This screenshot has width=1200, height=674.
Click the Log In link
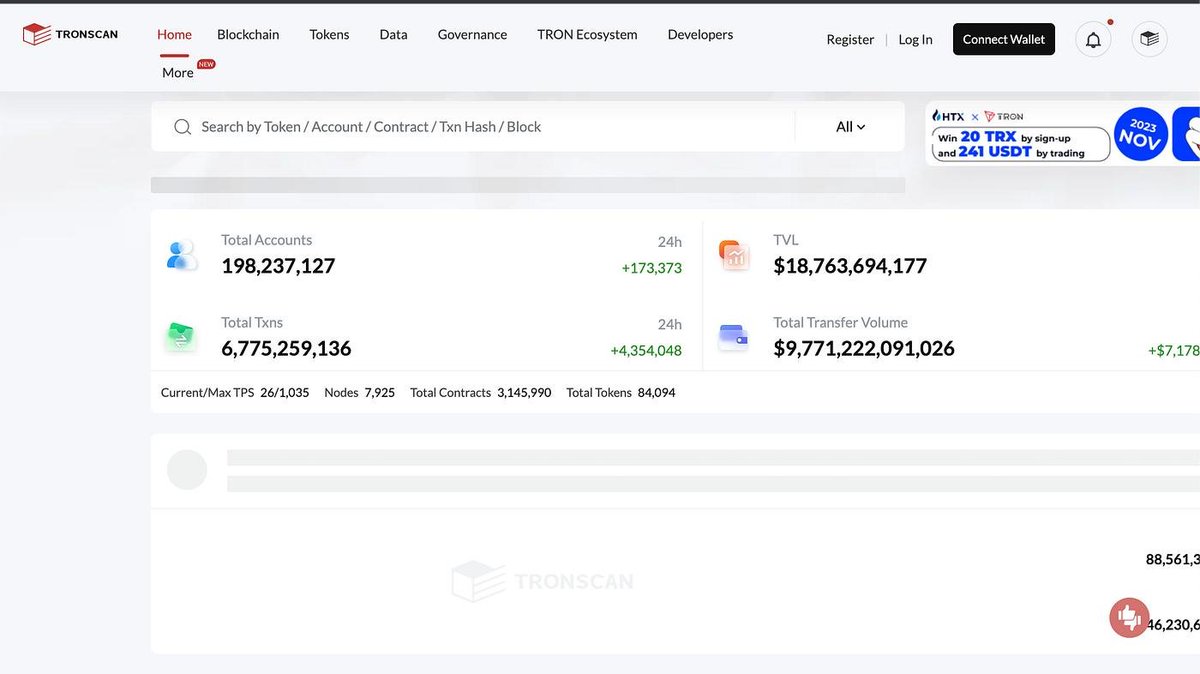coord(915,40)
